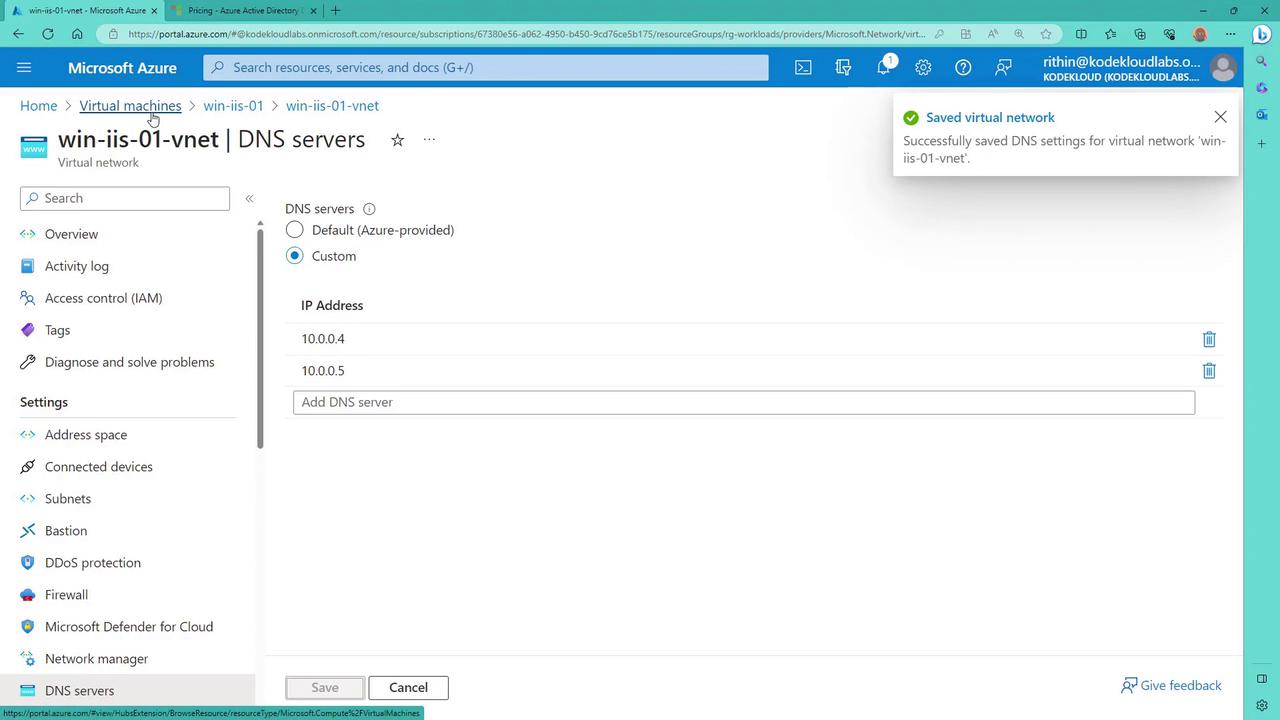Dismiss the Saved virtual network notification
The width and height of the screenshot is (1280, 720).
pos(1220,117)
